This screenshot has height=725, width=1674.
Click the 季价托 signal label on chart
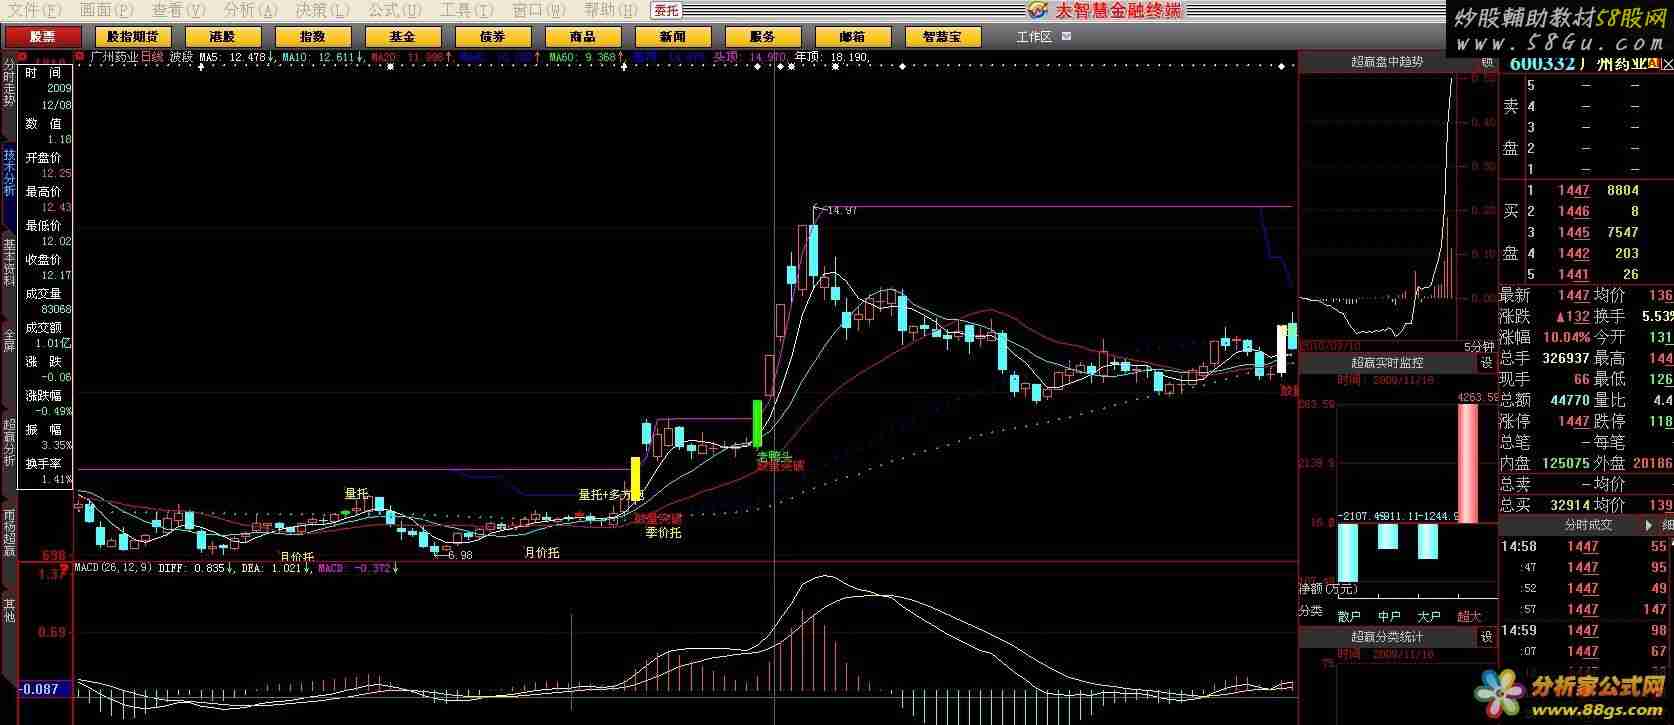point(663,533)
